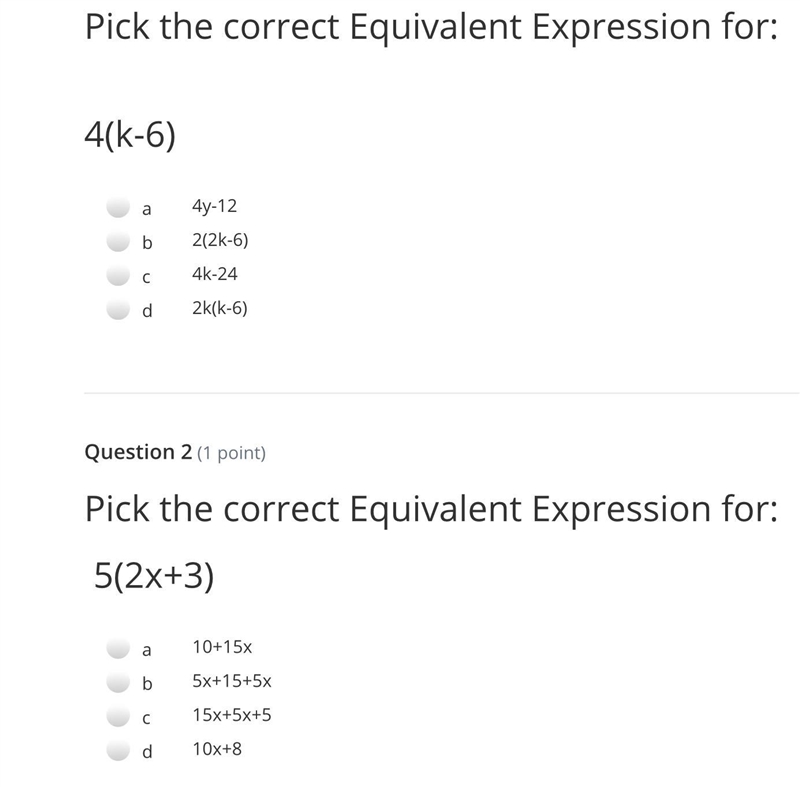Click the answer text 10+15x
This screenshot has height=788, width=800.
point(222,647)
